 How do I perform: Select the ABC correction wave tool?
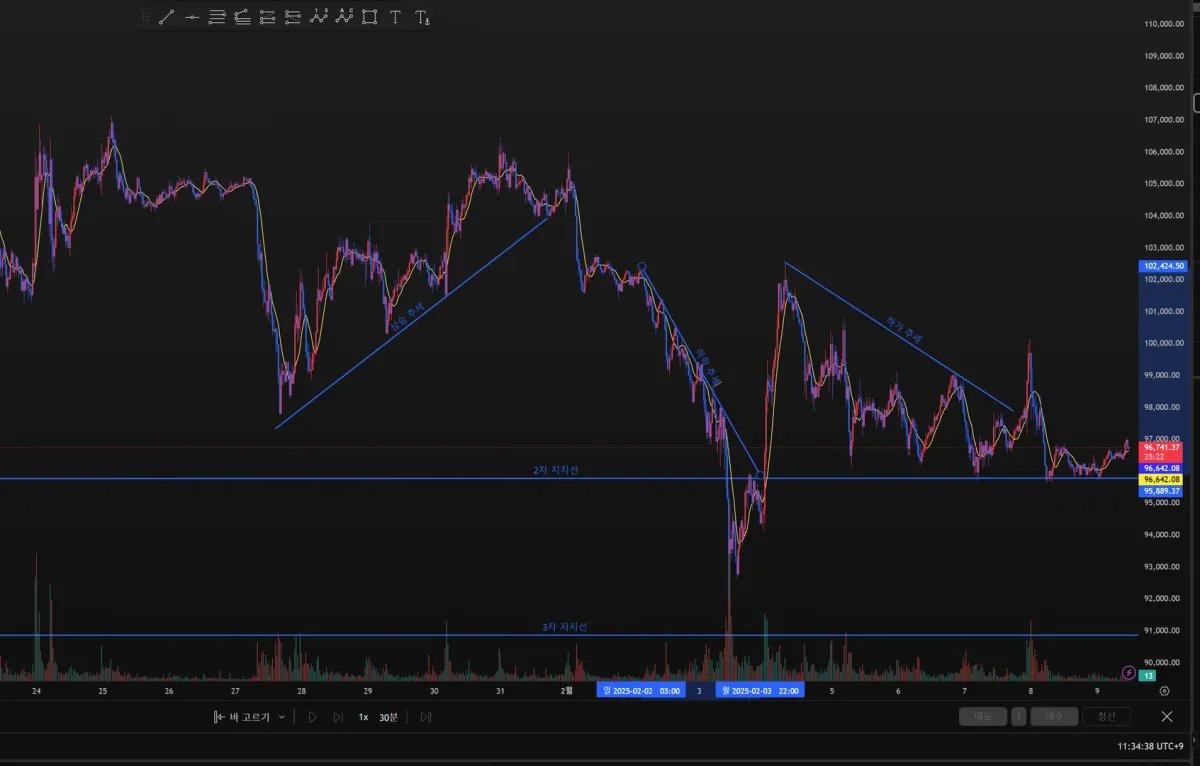[x=344, y=17]
